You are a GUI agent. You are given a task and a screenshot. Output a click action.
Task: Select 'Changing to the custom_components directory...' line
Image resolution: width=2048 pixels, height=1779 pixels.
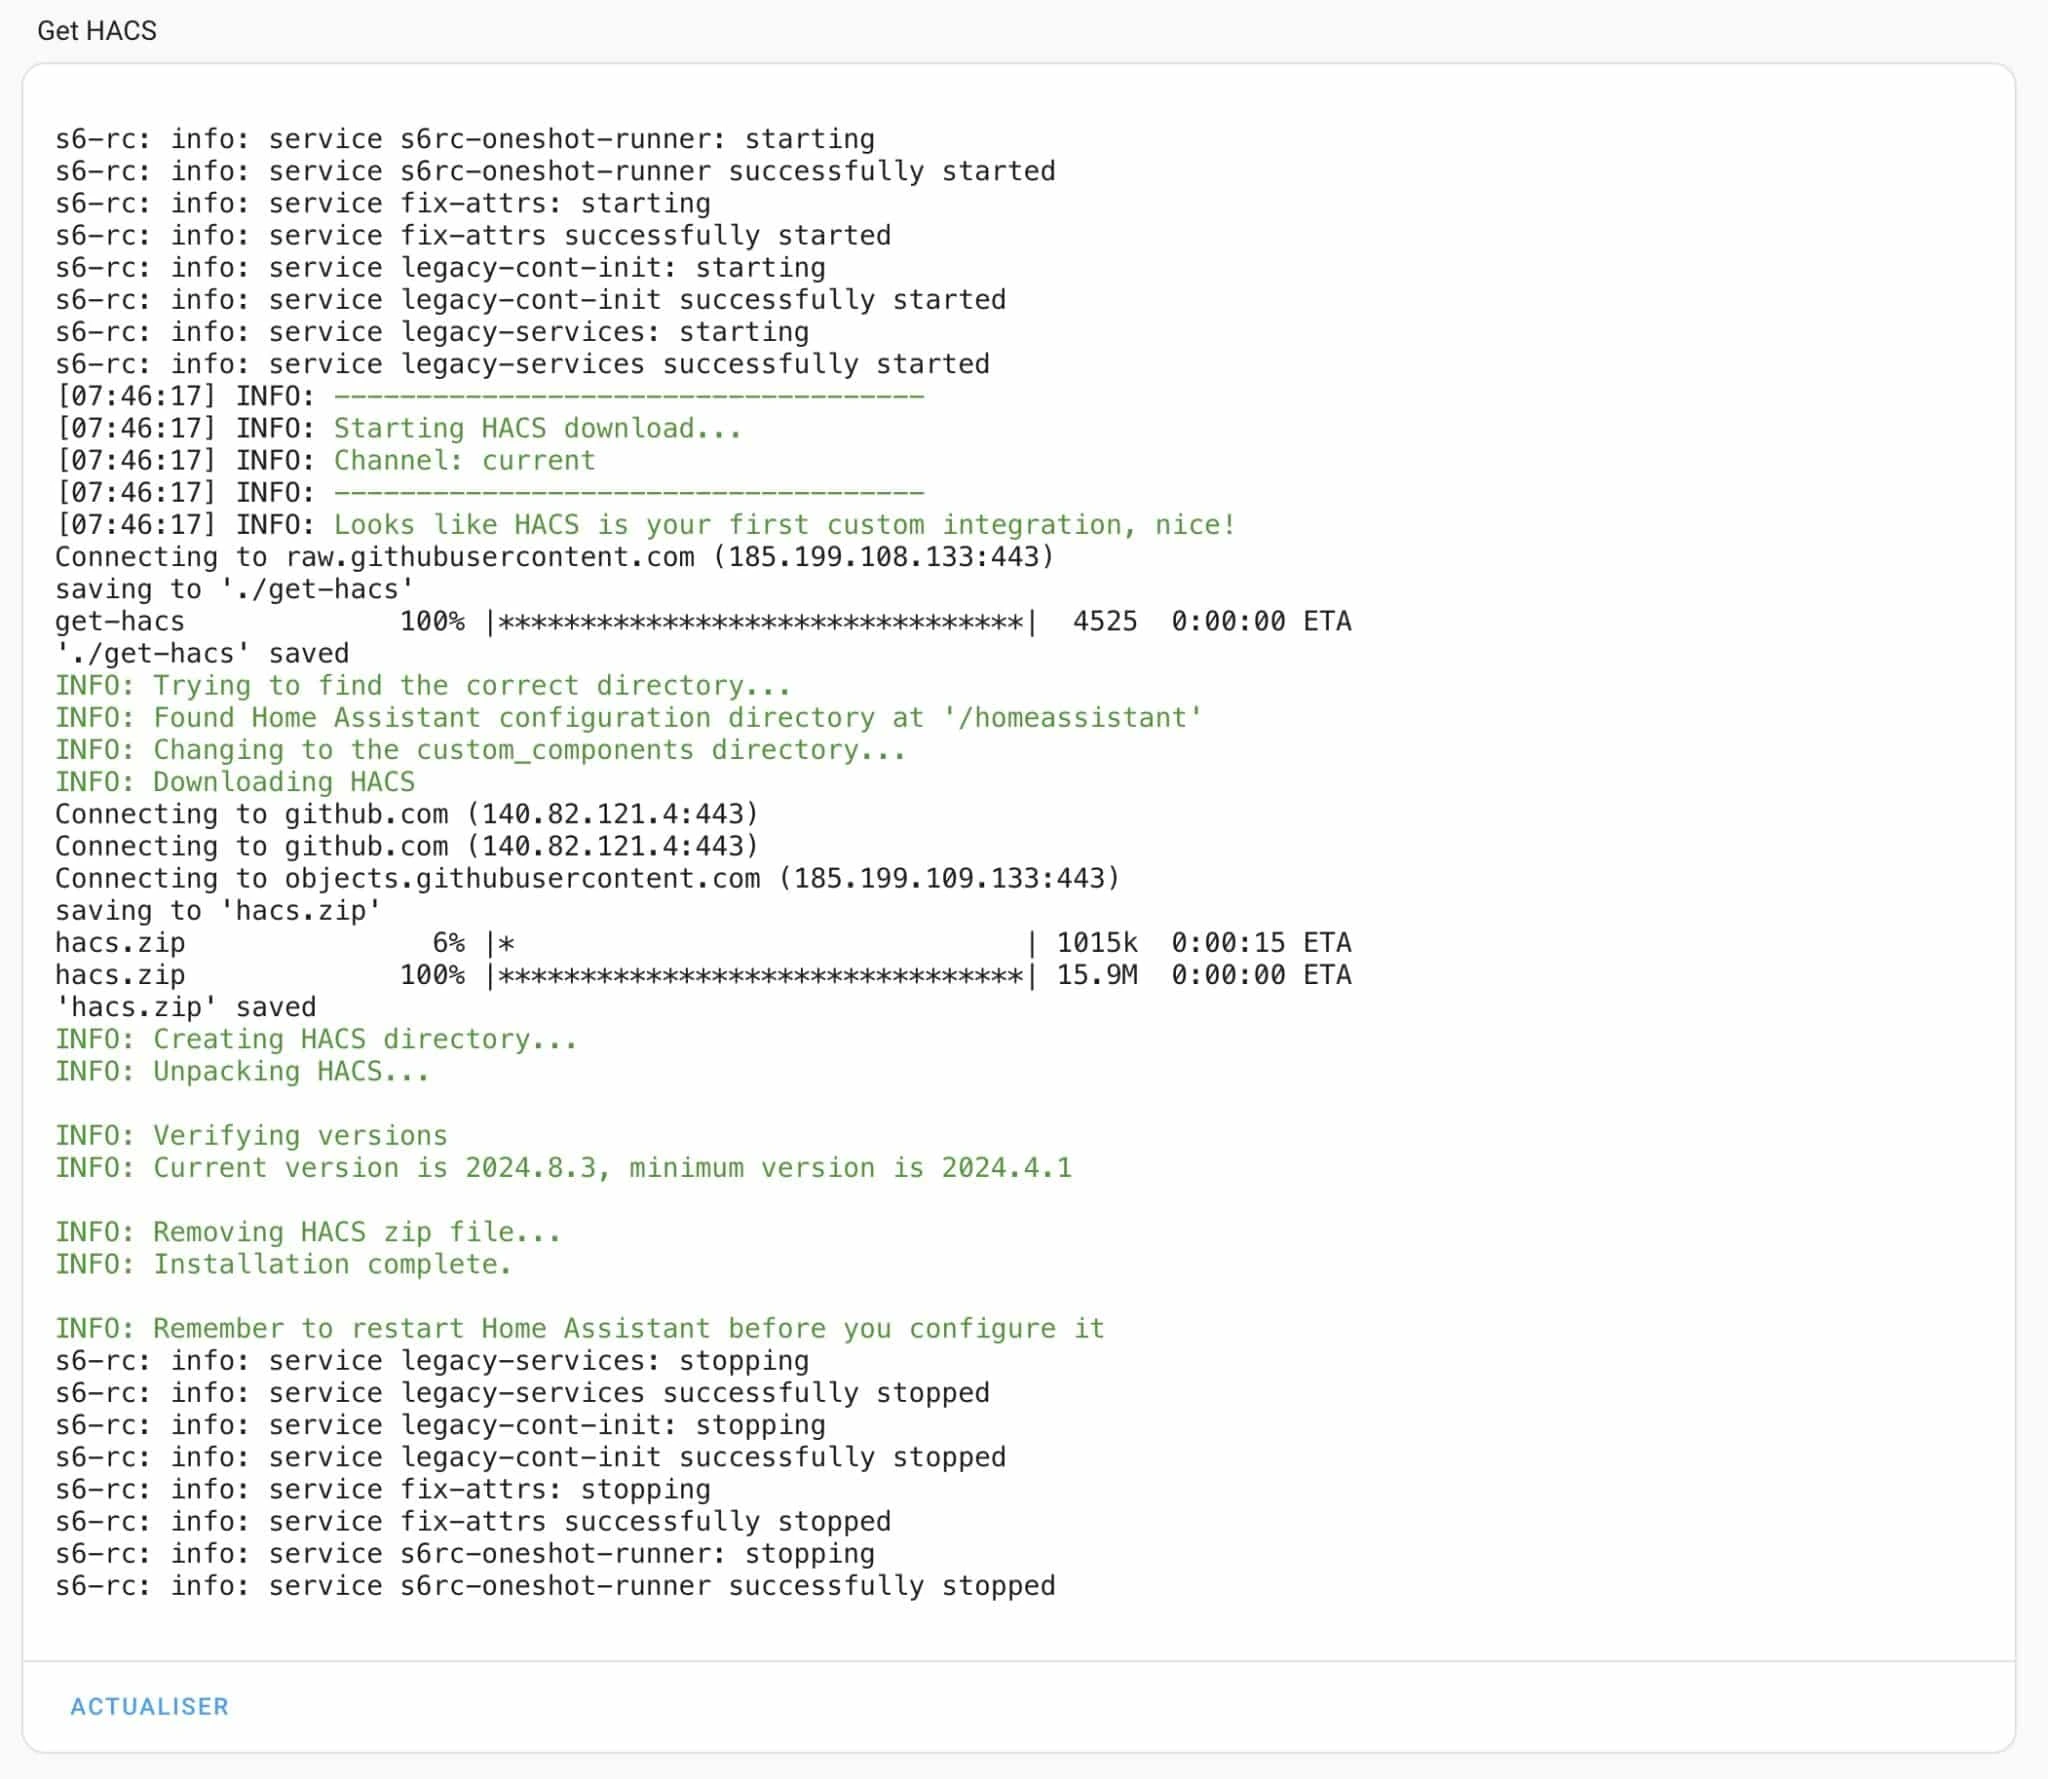[481, 749]
